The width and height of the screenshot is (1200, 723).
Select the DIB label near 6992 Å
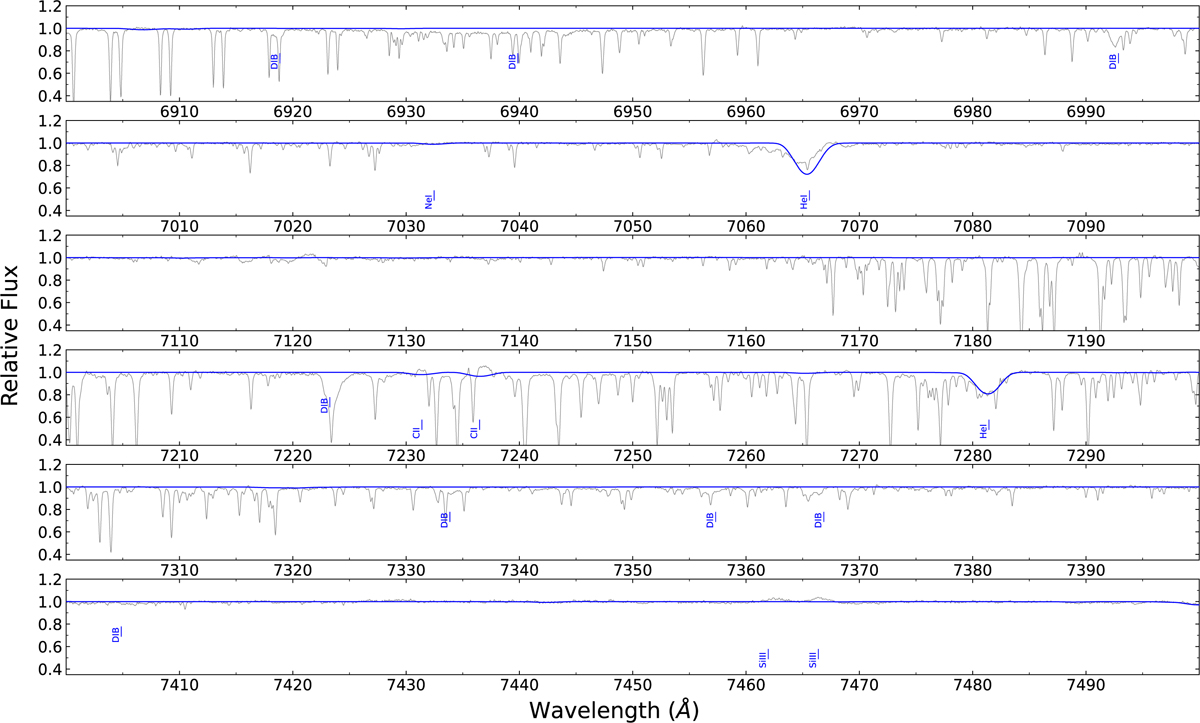point(1114,62)
